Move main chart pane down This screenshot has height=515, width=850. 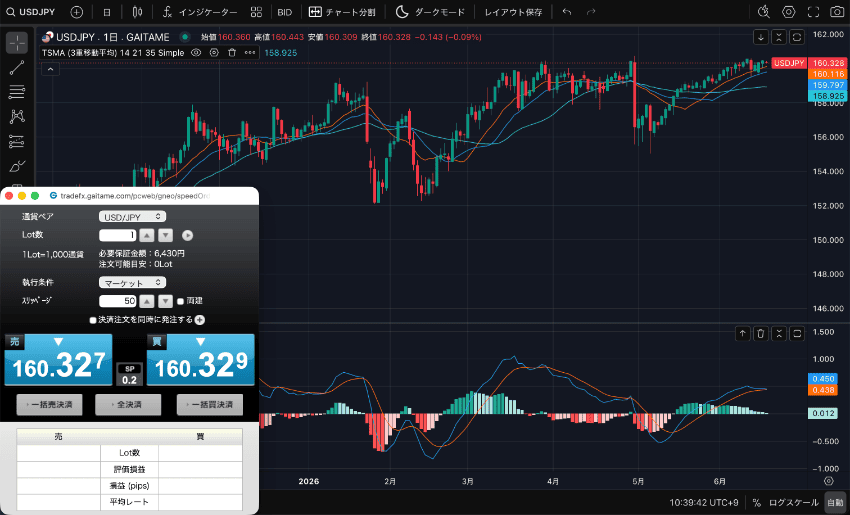click(x=761, y=37)
